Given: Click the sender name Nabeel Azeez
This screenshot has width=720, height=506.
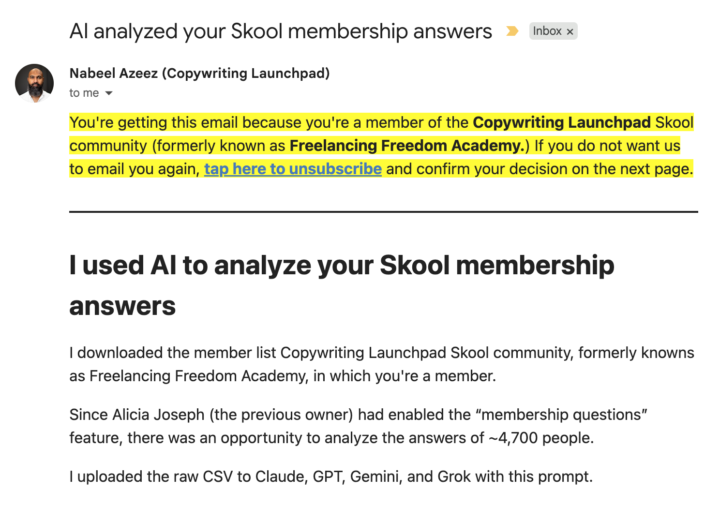Looking at the screenshot, I should point(117,73).
